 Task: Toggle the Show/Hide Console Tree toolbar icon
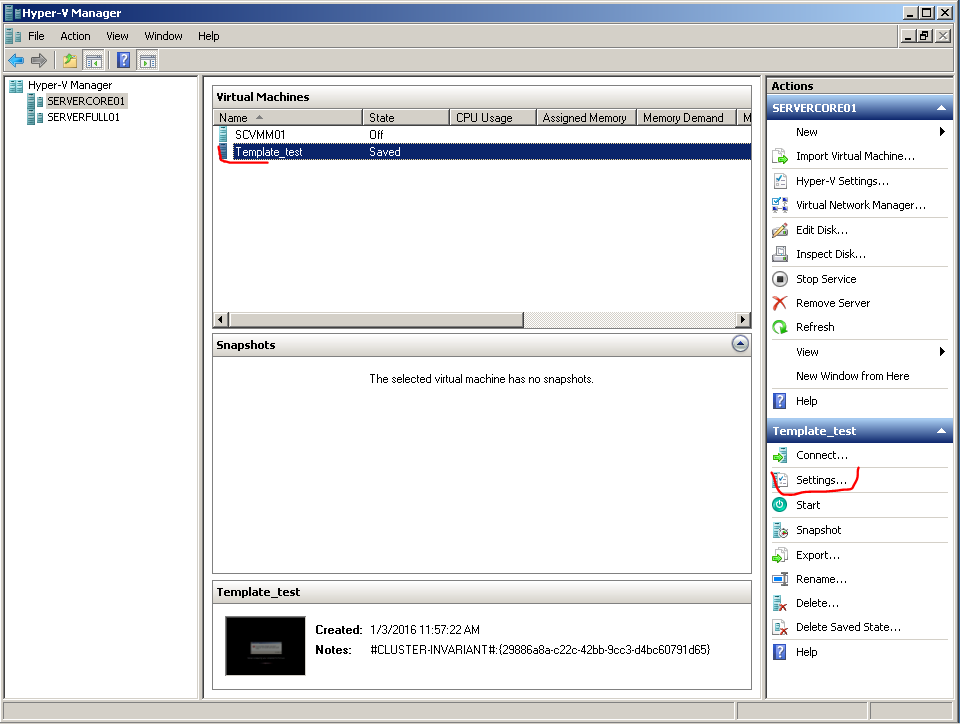pos(94,60)
